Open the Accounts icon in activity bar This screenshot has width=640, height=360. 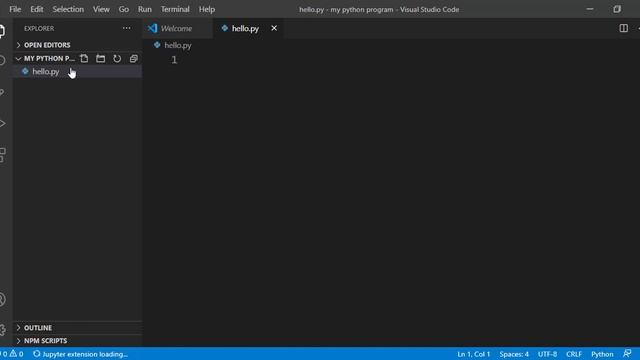coord(2,300)
